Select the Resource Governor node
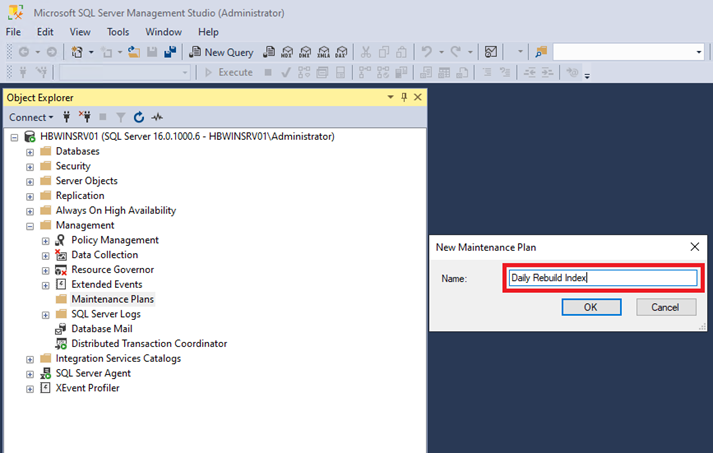Screen dimensions: 713x453 coord(112,270)
